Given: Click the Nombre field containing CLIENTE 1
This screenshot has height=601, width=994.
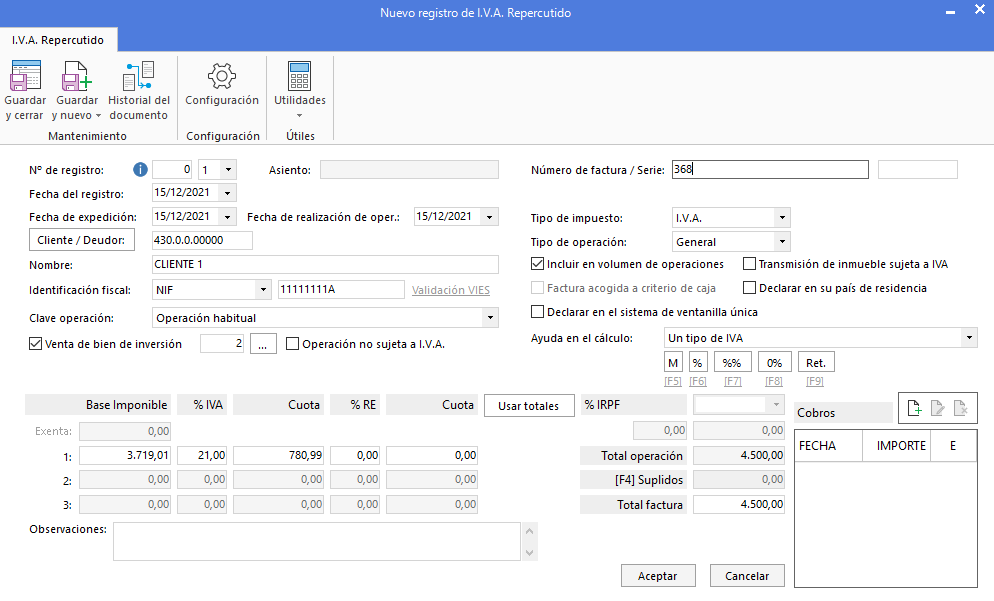Looking at the screenshot, I should [325, 264].
